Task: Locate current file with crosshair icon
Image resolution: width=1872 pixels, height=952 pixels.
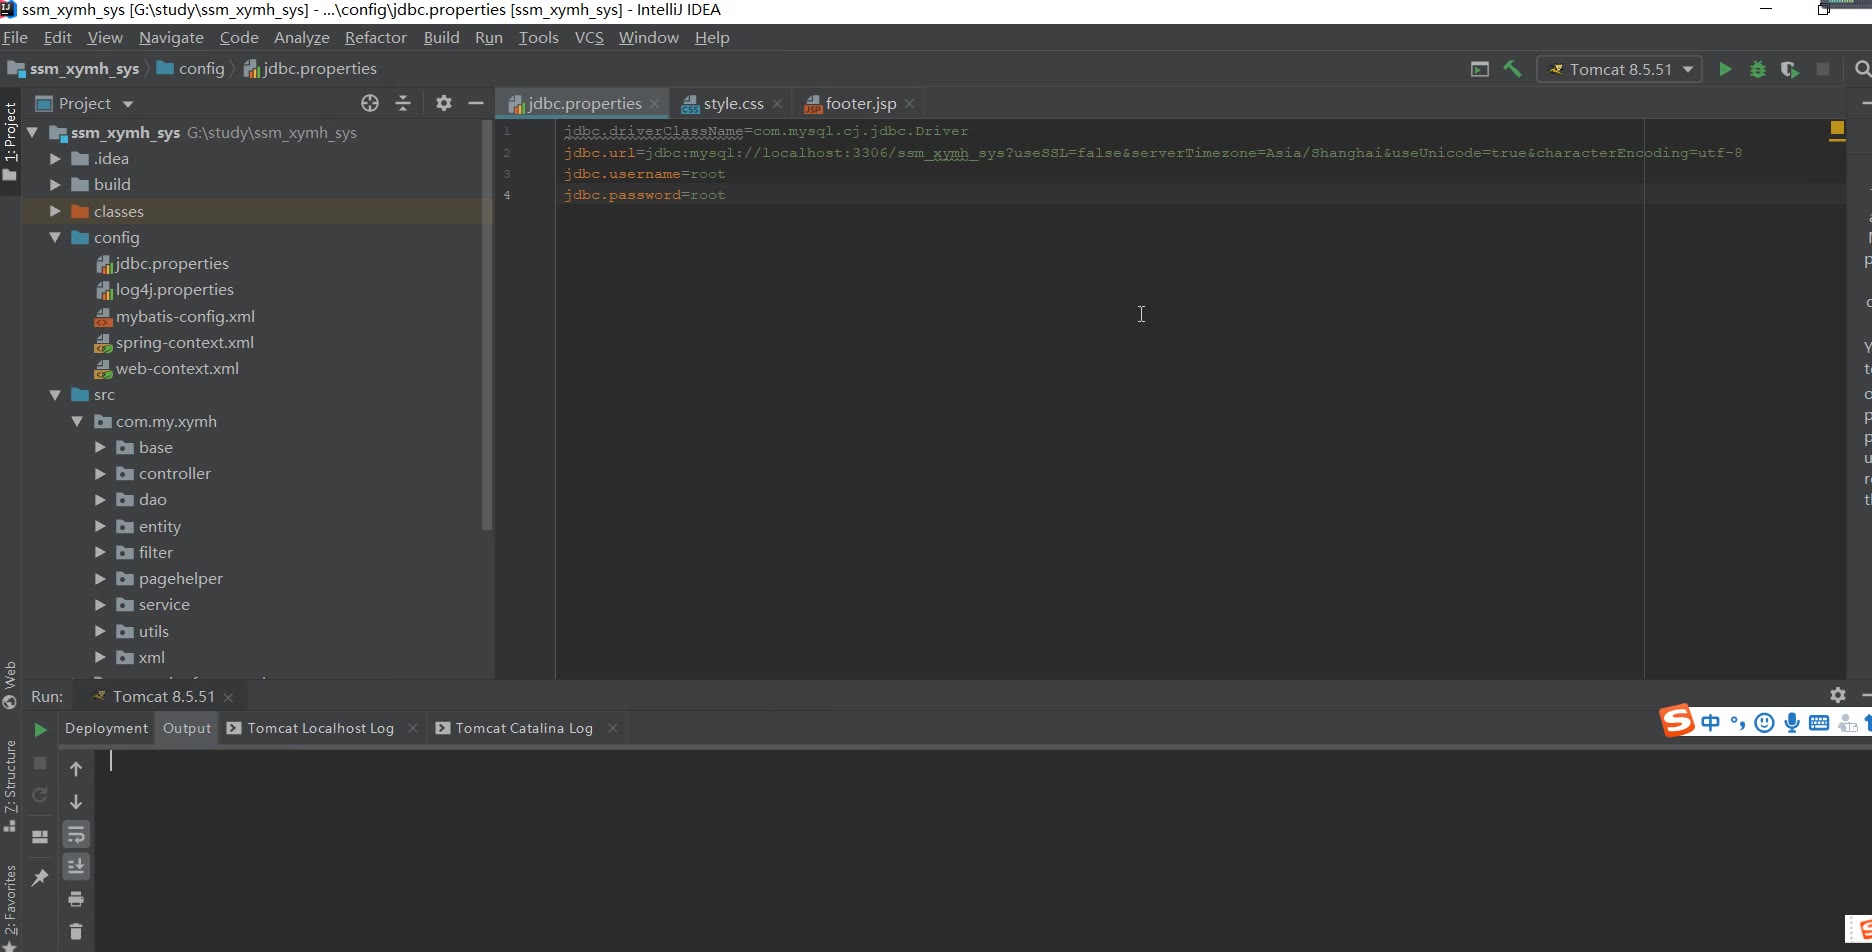Action: coord(370,103)
